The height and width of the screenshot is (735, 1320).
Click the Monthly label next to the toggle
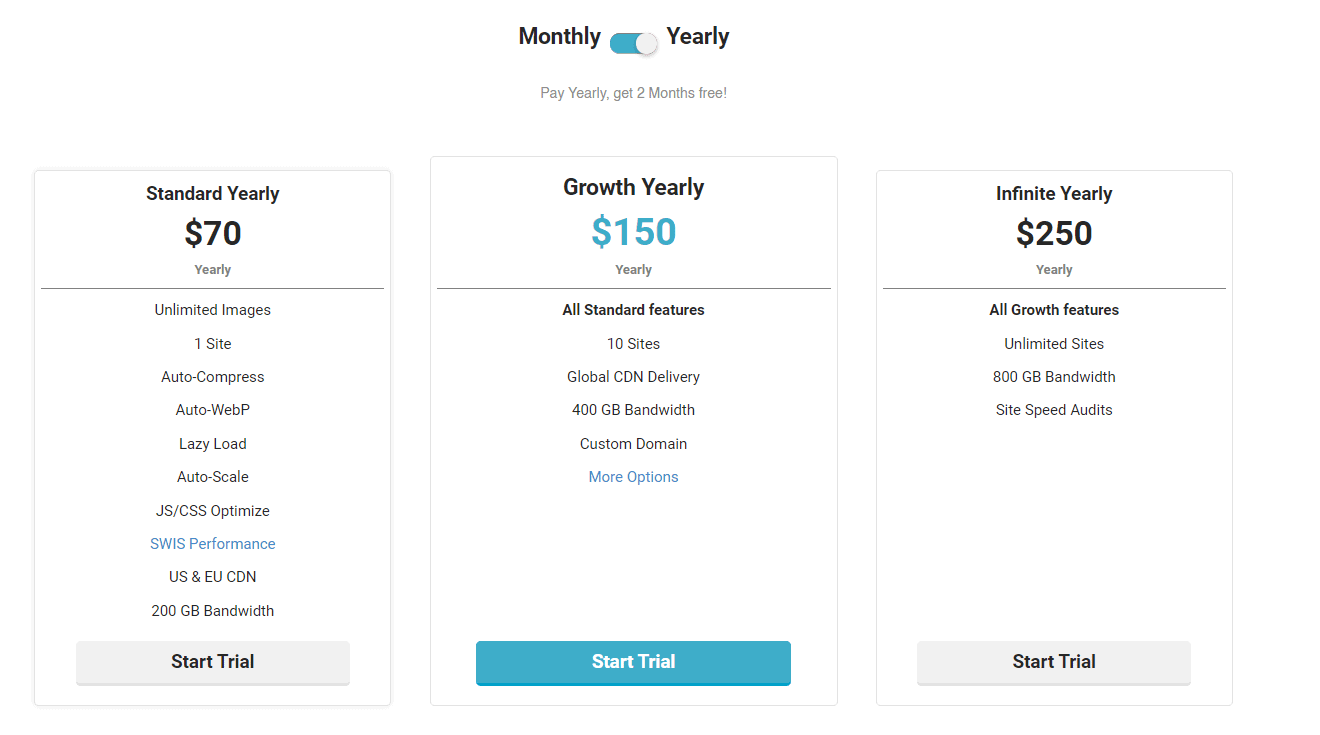[558, 36]
